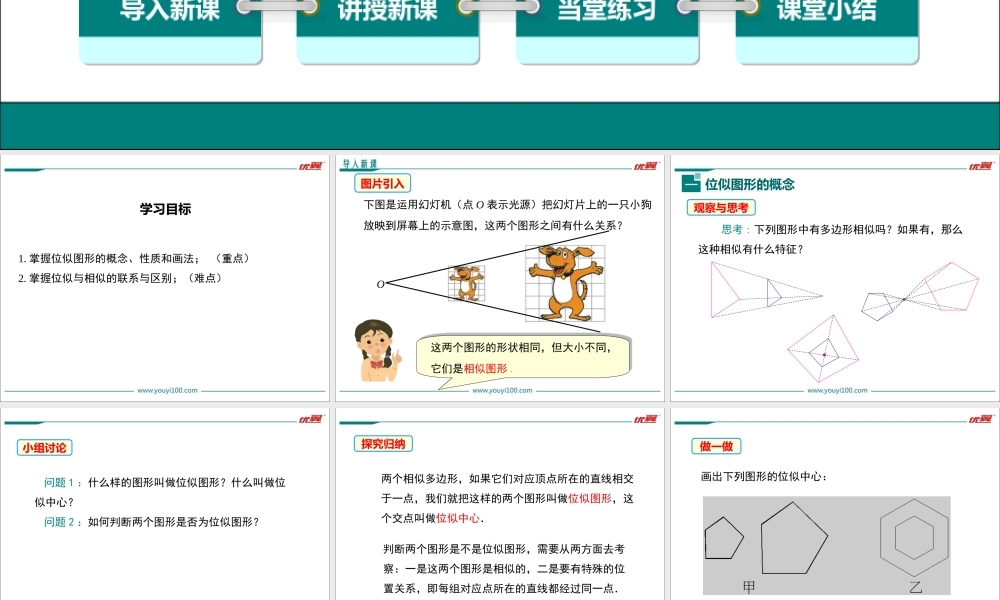This screenshot has width=1000, height=600.
Task: Click the youyi100.com link on 学习目标 slide
Action: tap(167, 391)
